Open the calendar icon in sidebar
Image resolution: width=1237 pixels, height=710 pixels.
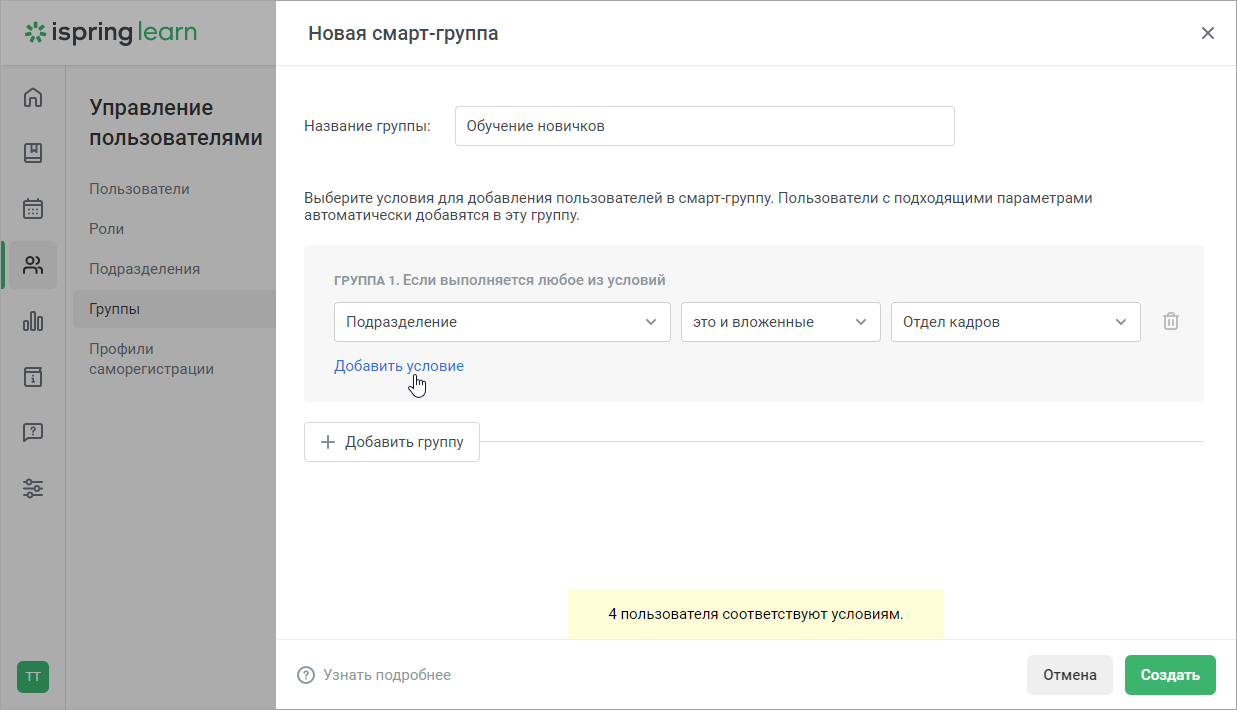tap(33, 209)
